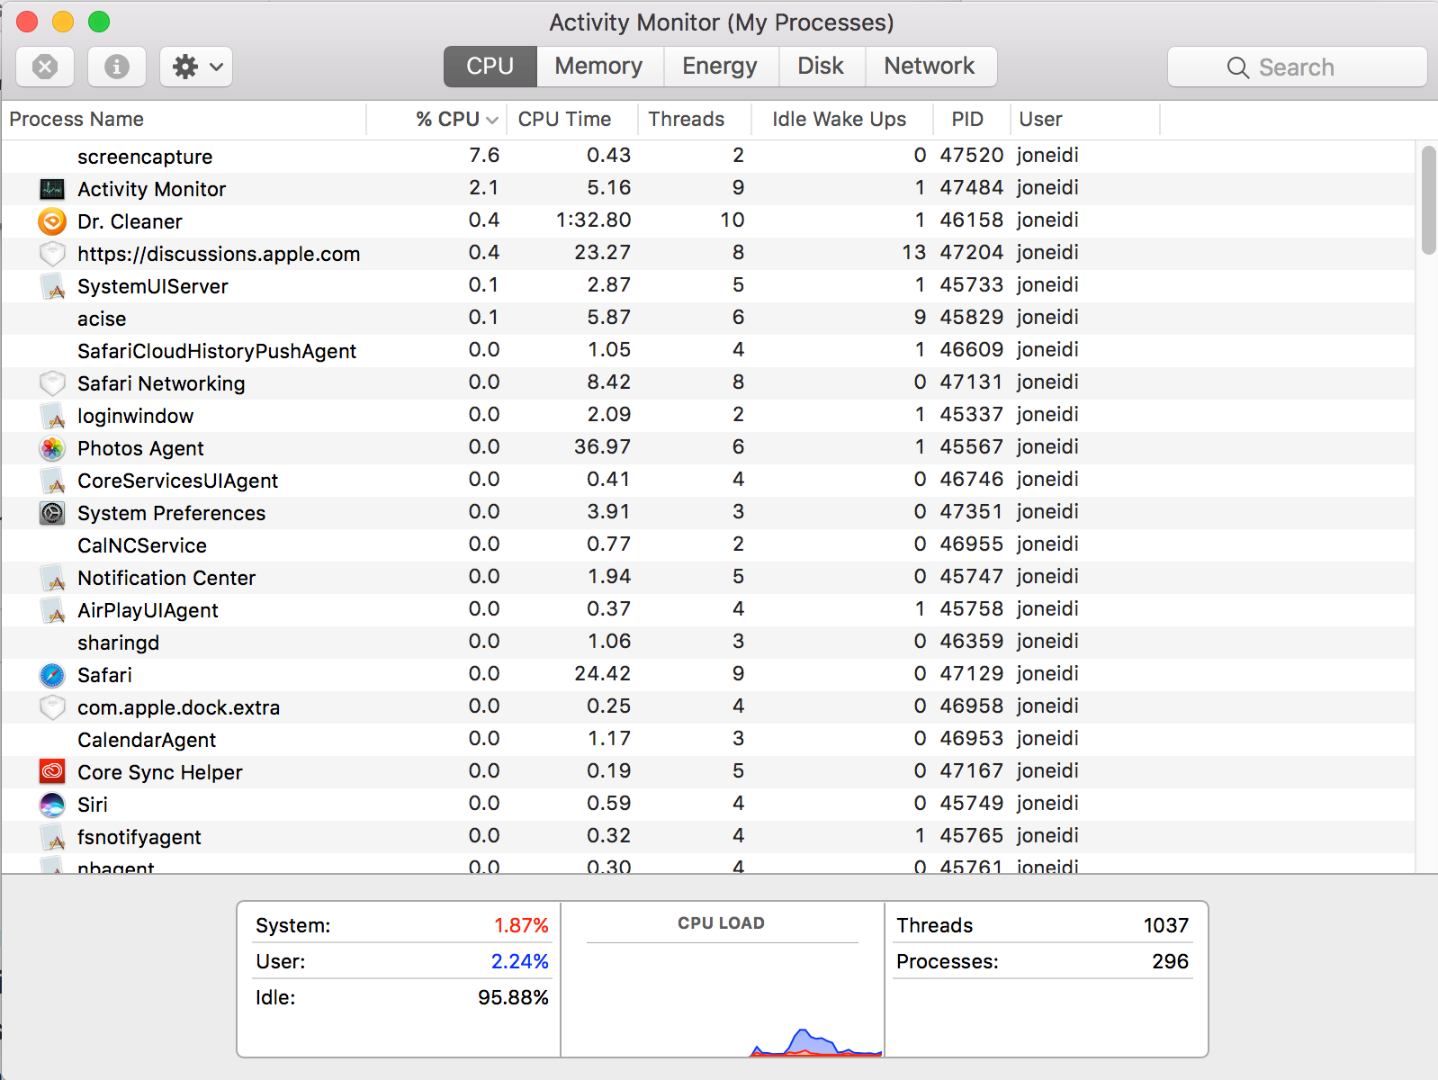
Task: Click the System Preferences gear icon
Action: (51, 513)
